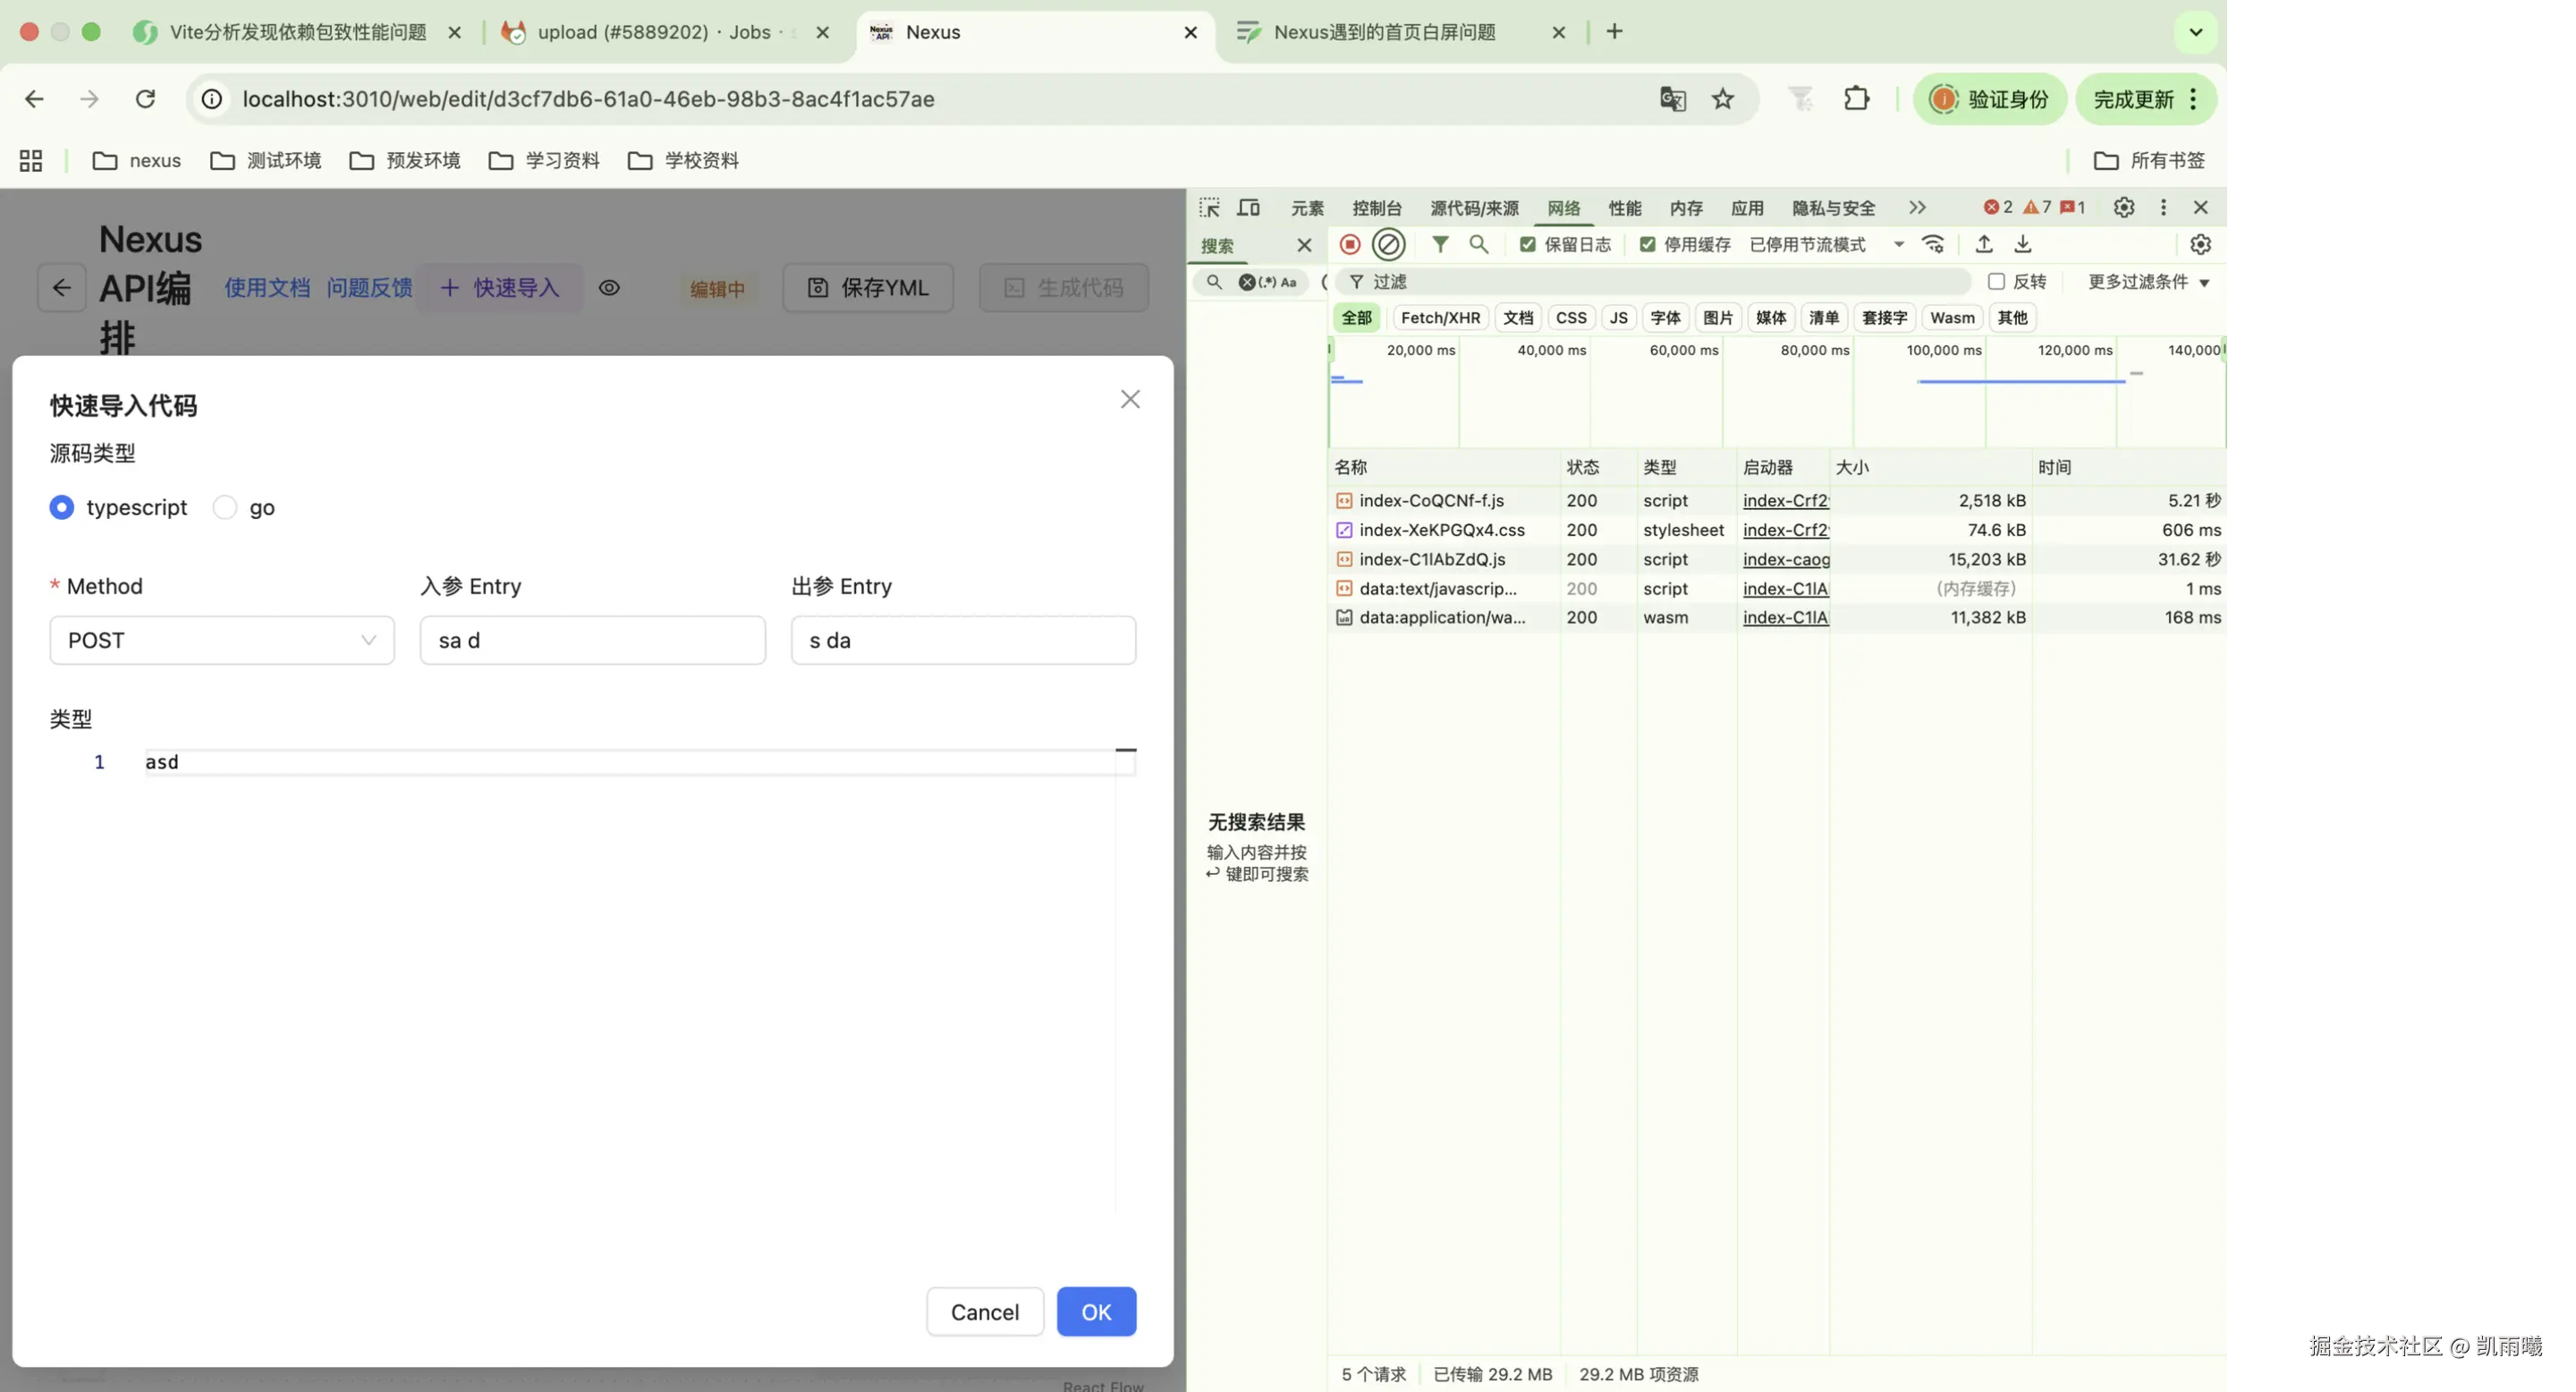
Task: Toggle device toolbar icon in DevTools
Action: click(1248, 207)
